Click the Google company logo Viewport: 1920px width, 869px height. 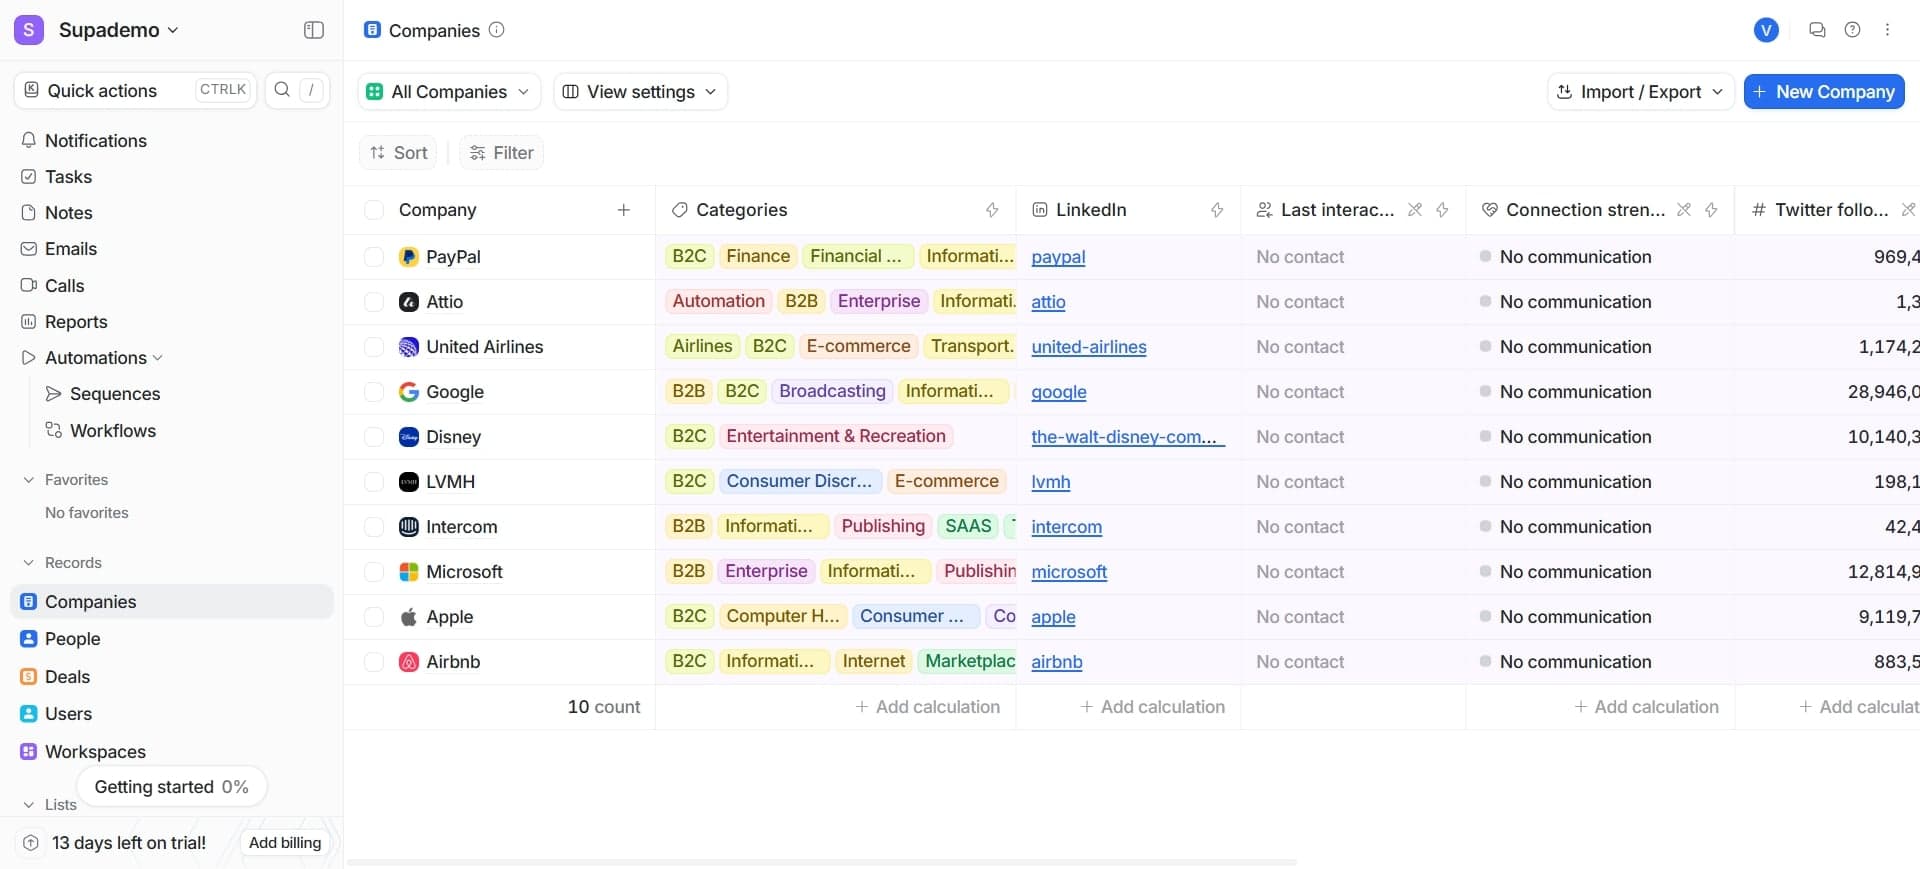coord(408,392)
